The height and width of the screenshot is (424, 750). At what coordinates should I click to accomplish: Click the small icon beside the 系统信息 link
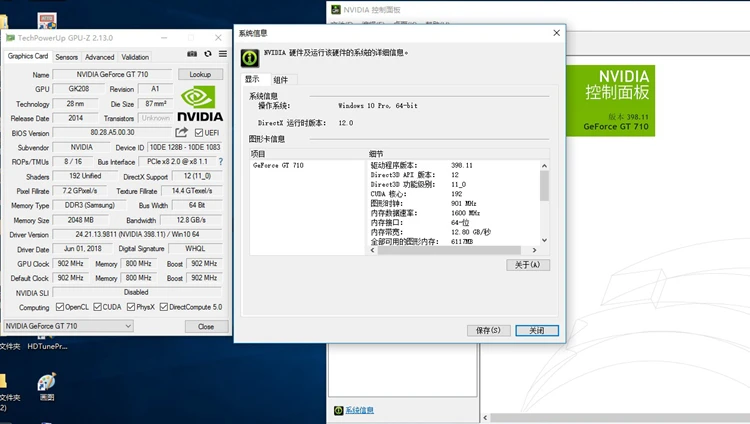tap(339, 410)
